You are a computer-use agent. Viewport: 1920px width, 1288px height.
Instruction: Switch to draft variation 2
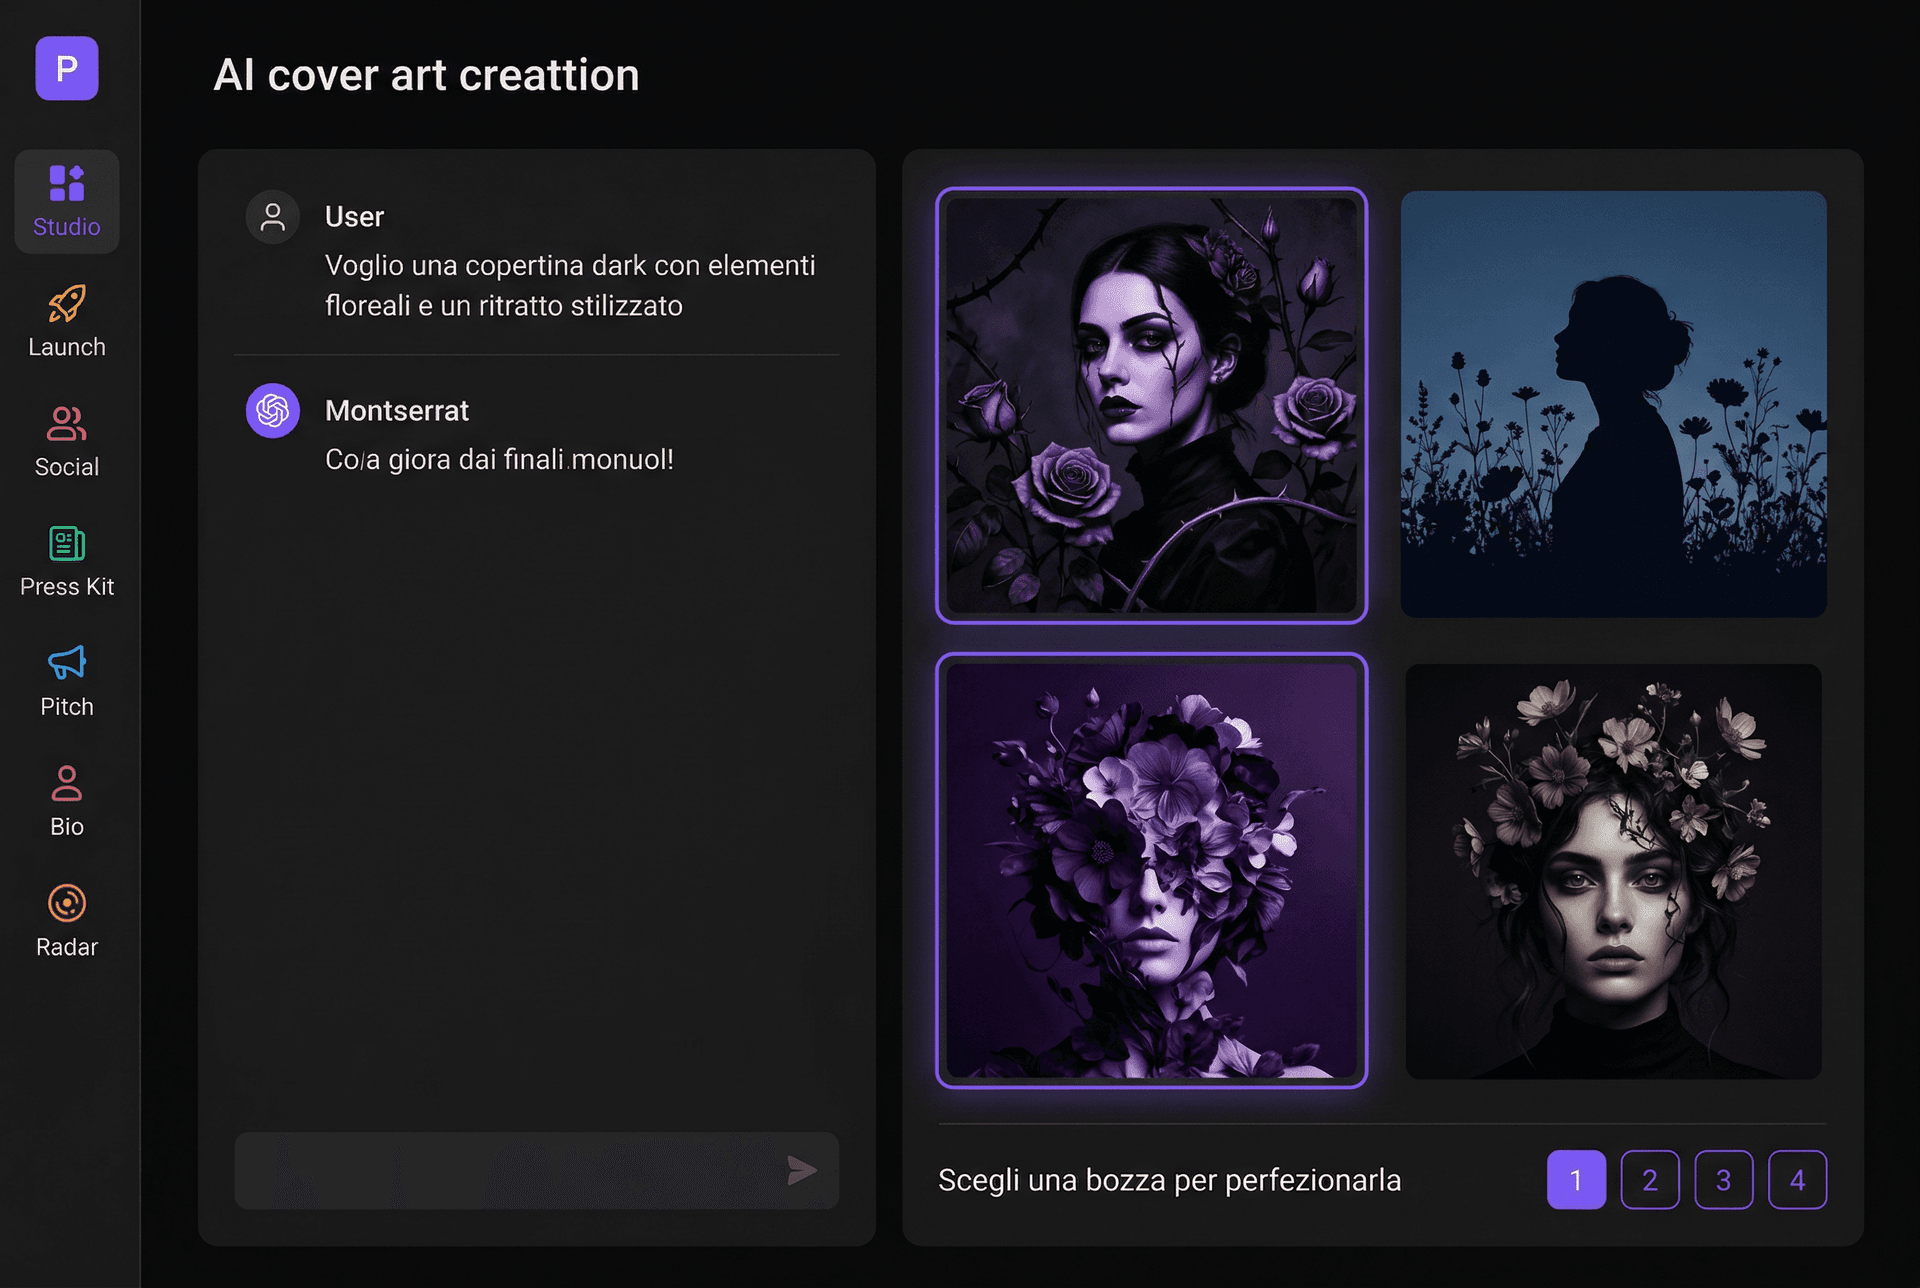(1650, 1180)
